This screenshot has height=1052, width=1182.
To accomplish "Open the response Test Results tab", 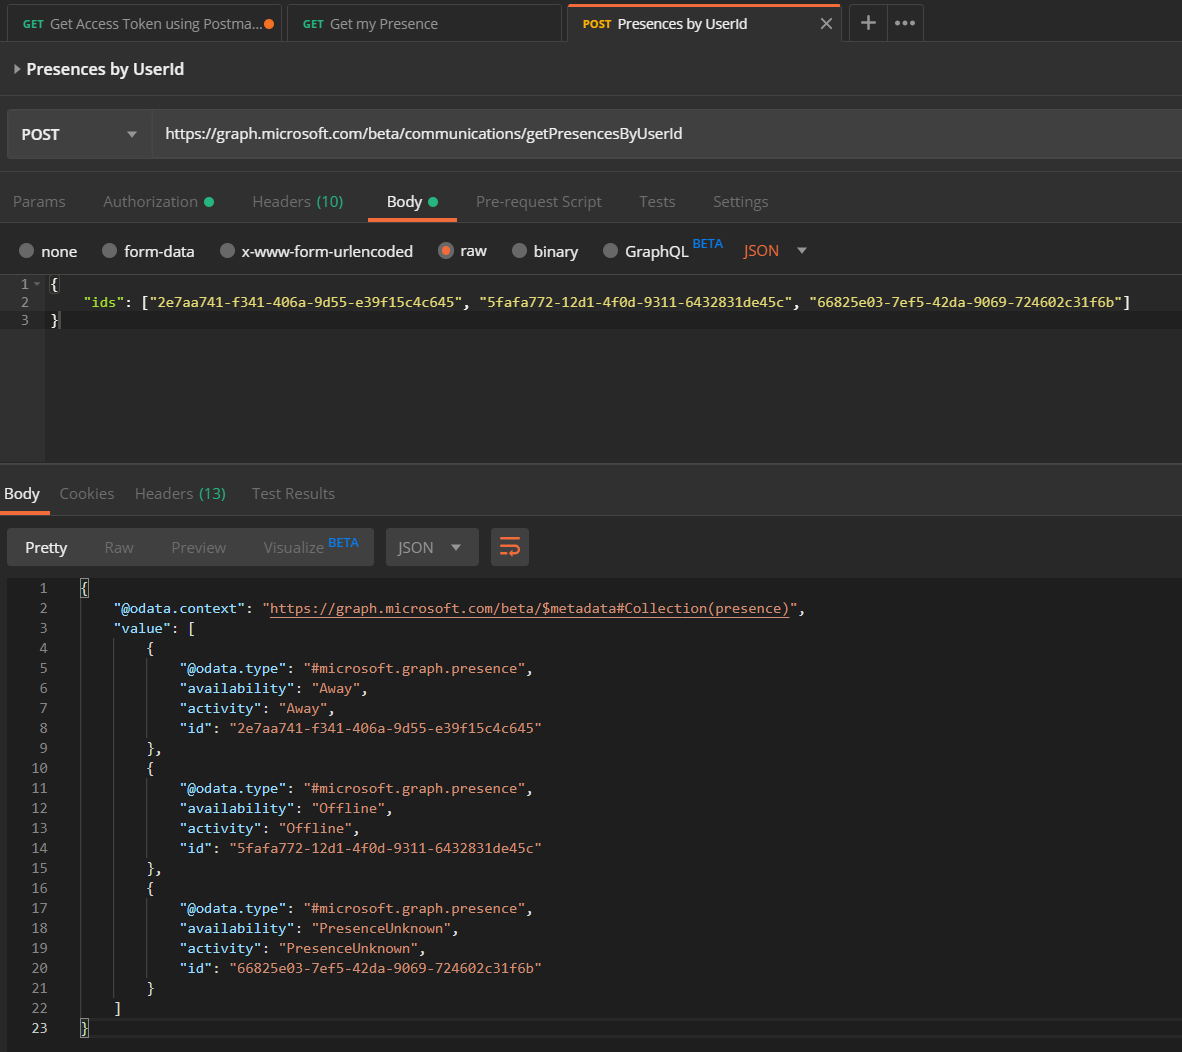I will tap(293, 494).
